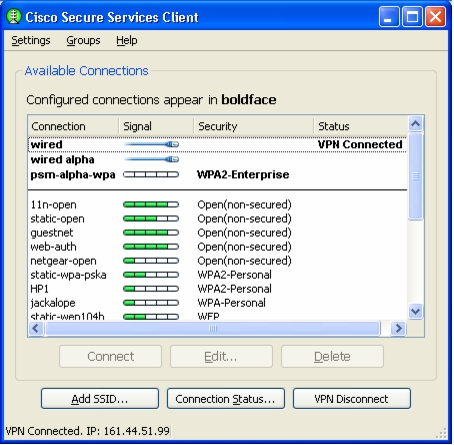Close the Cisco Secure Services Client window
The width and height of the screenshot is (454, 445).
[x=435, y=17]
